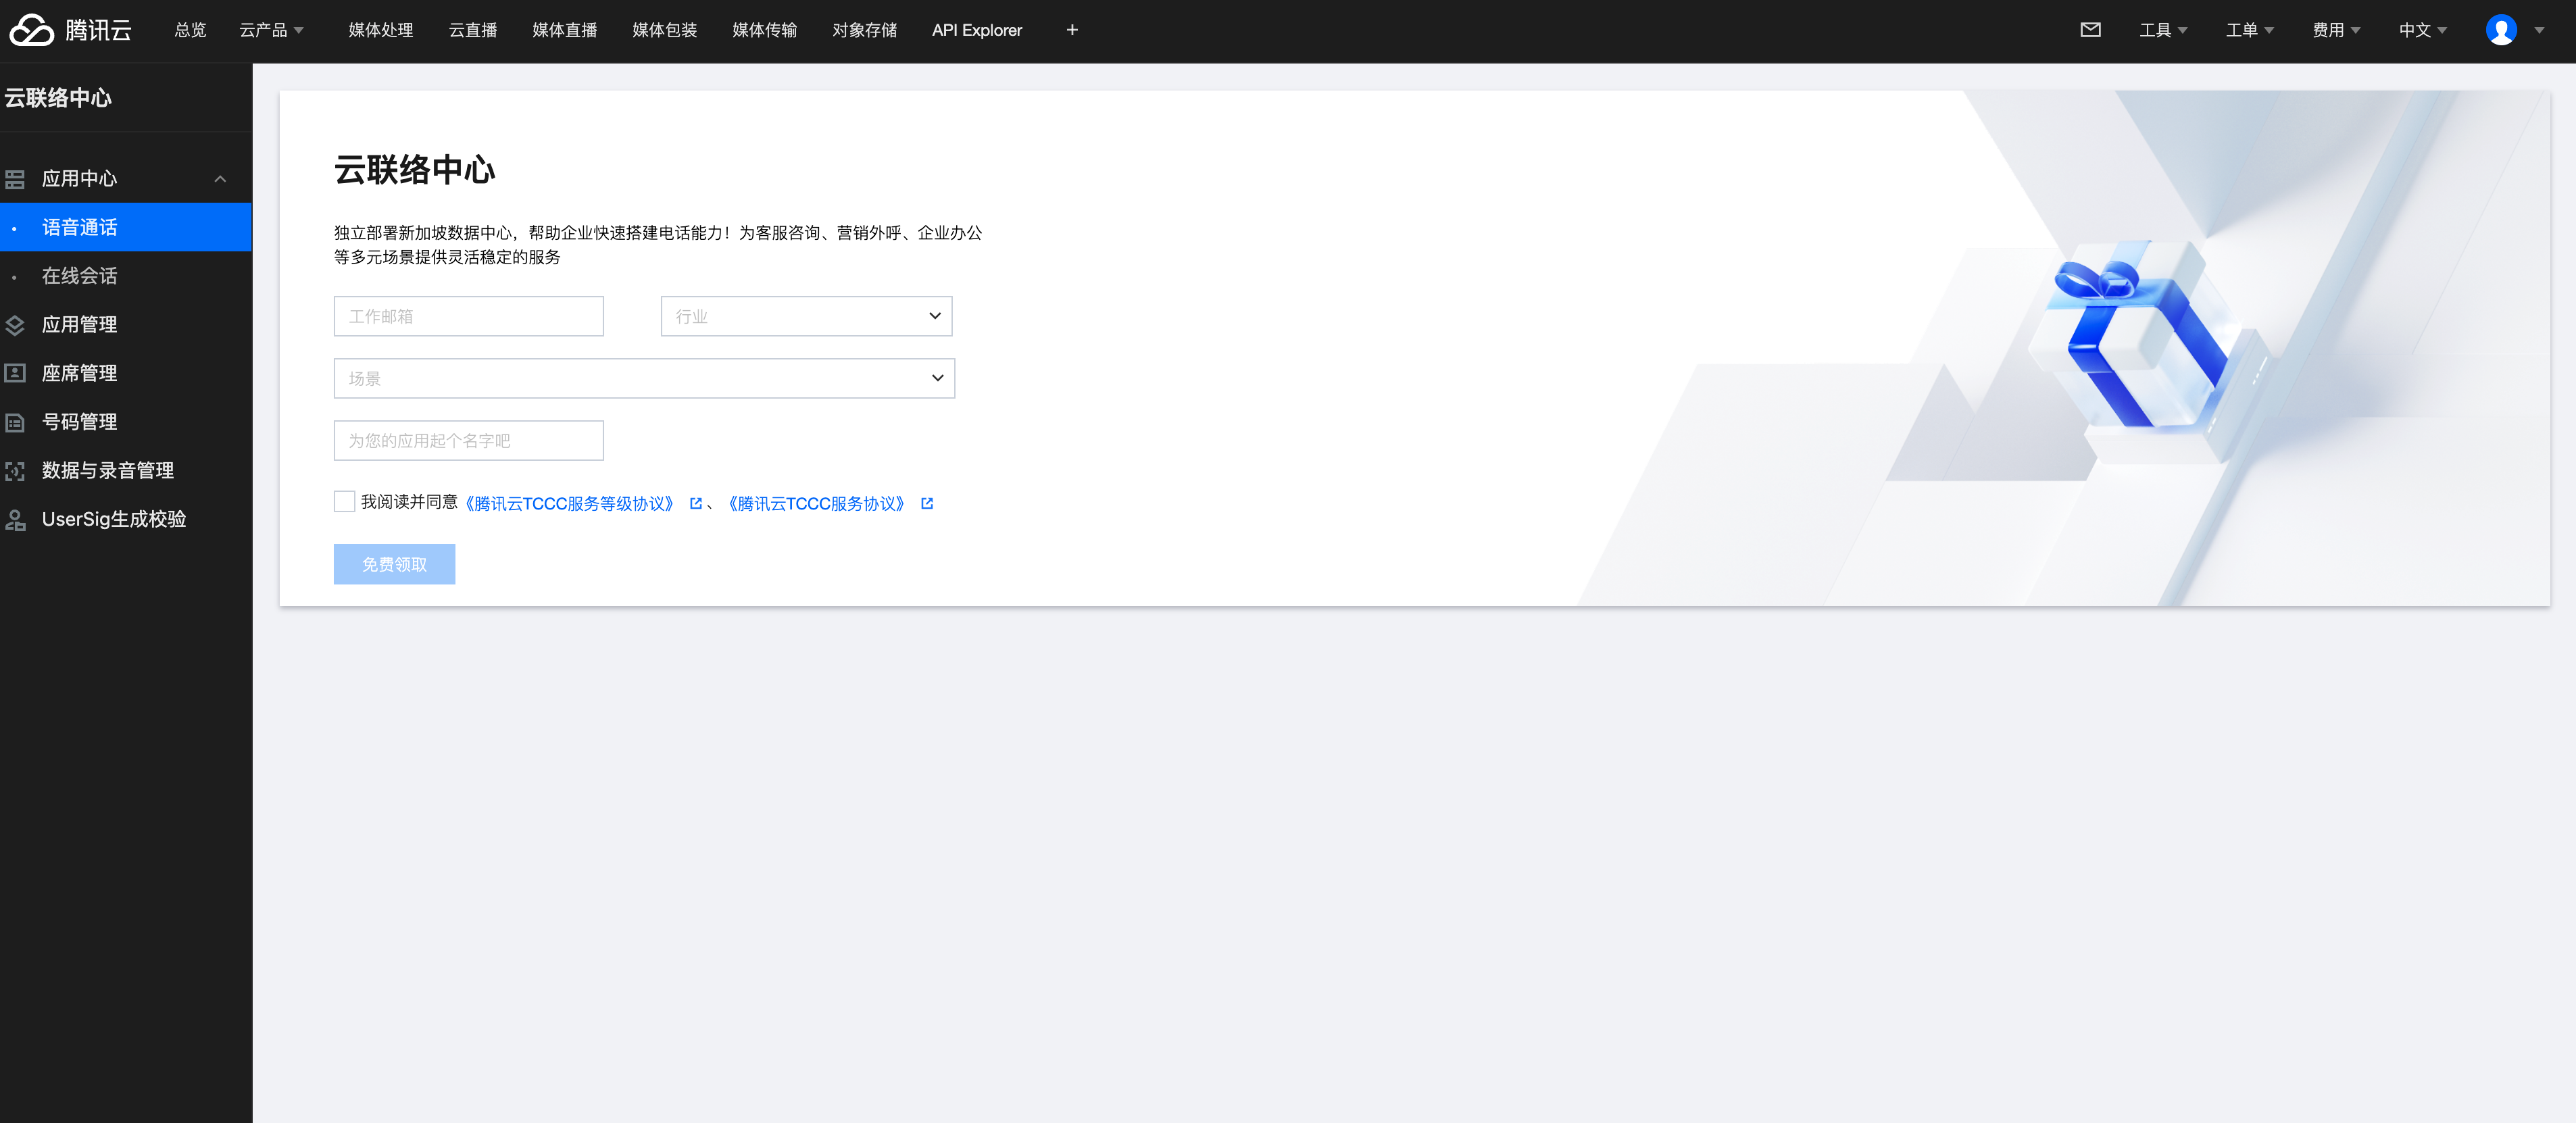
Task: Click the 号码管理 sidebar icon
Action: coord(15,422)
